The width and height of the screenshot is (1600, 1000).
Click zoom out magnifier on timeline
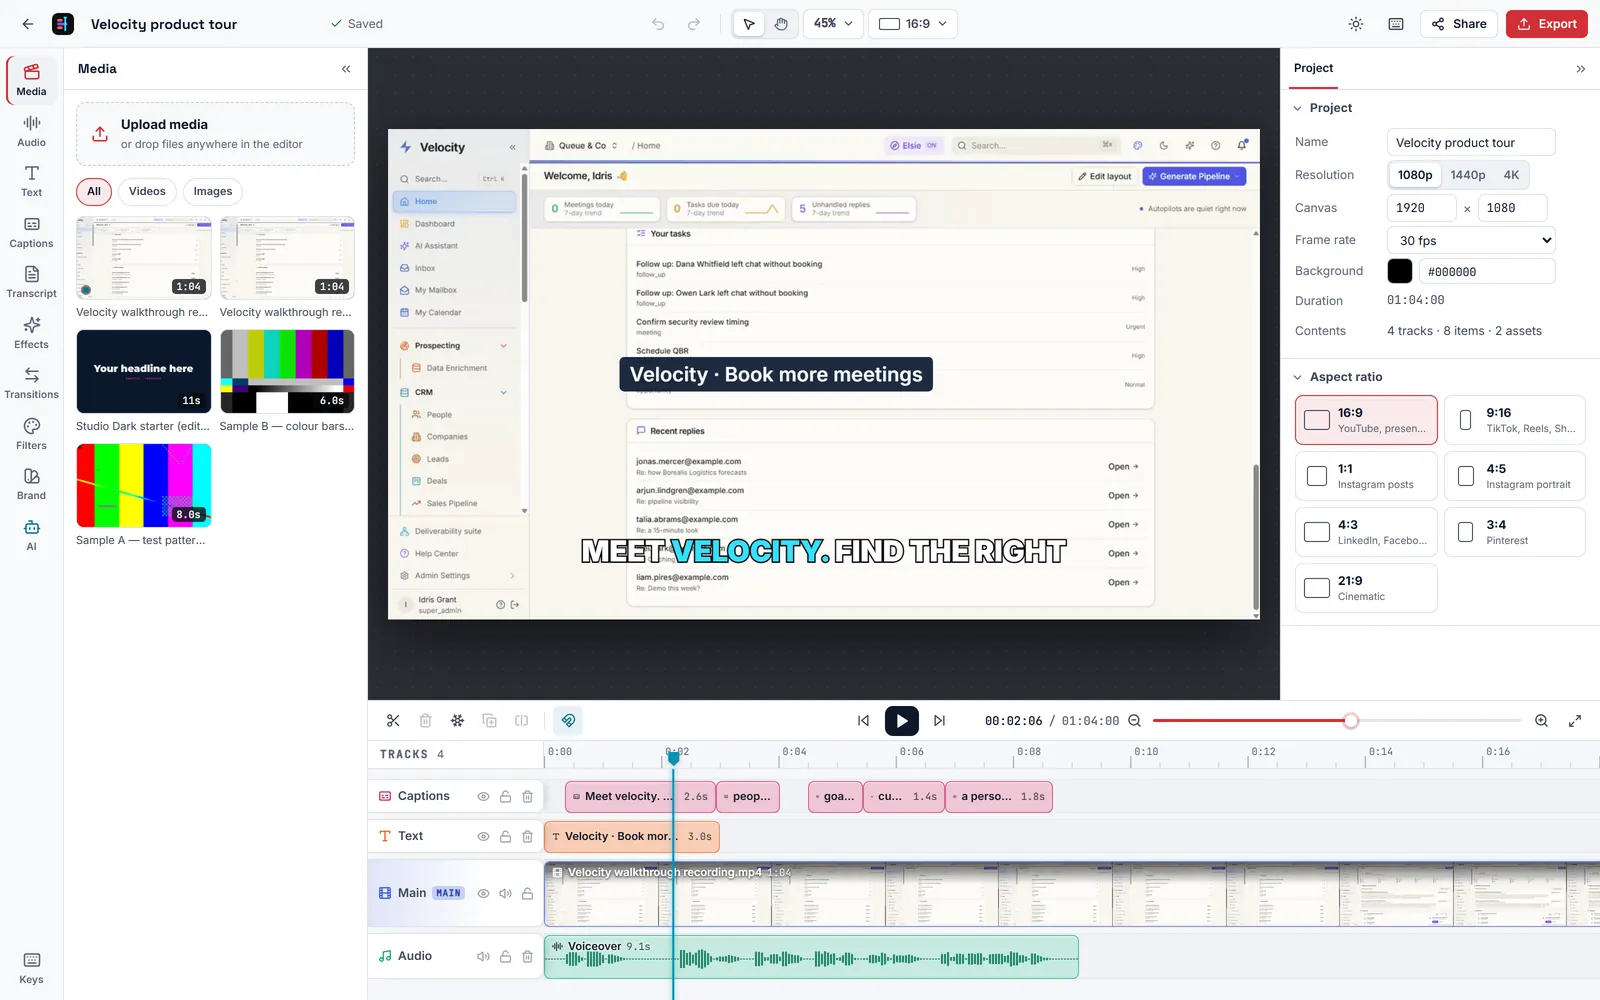click(x=1135, y=721)
